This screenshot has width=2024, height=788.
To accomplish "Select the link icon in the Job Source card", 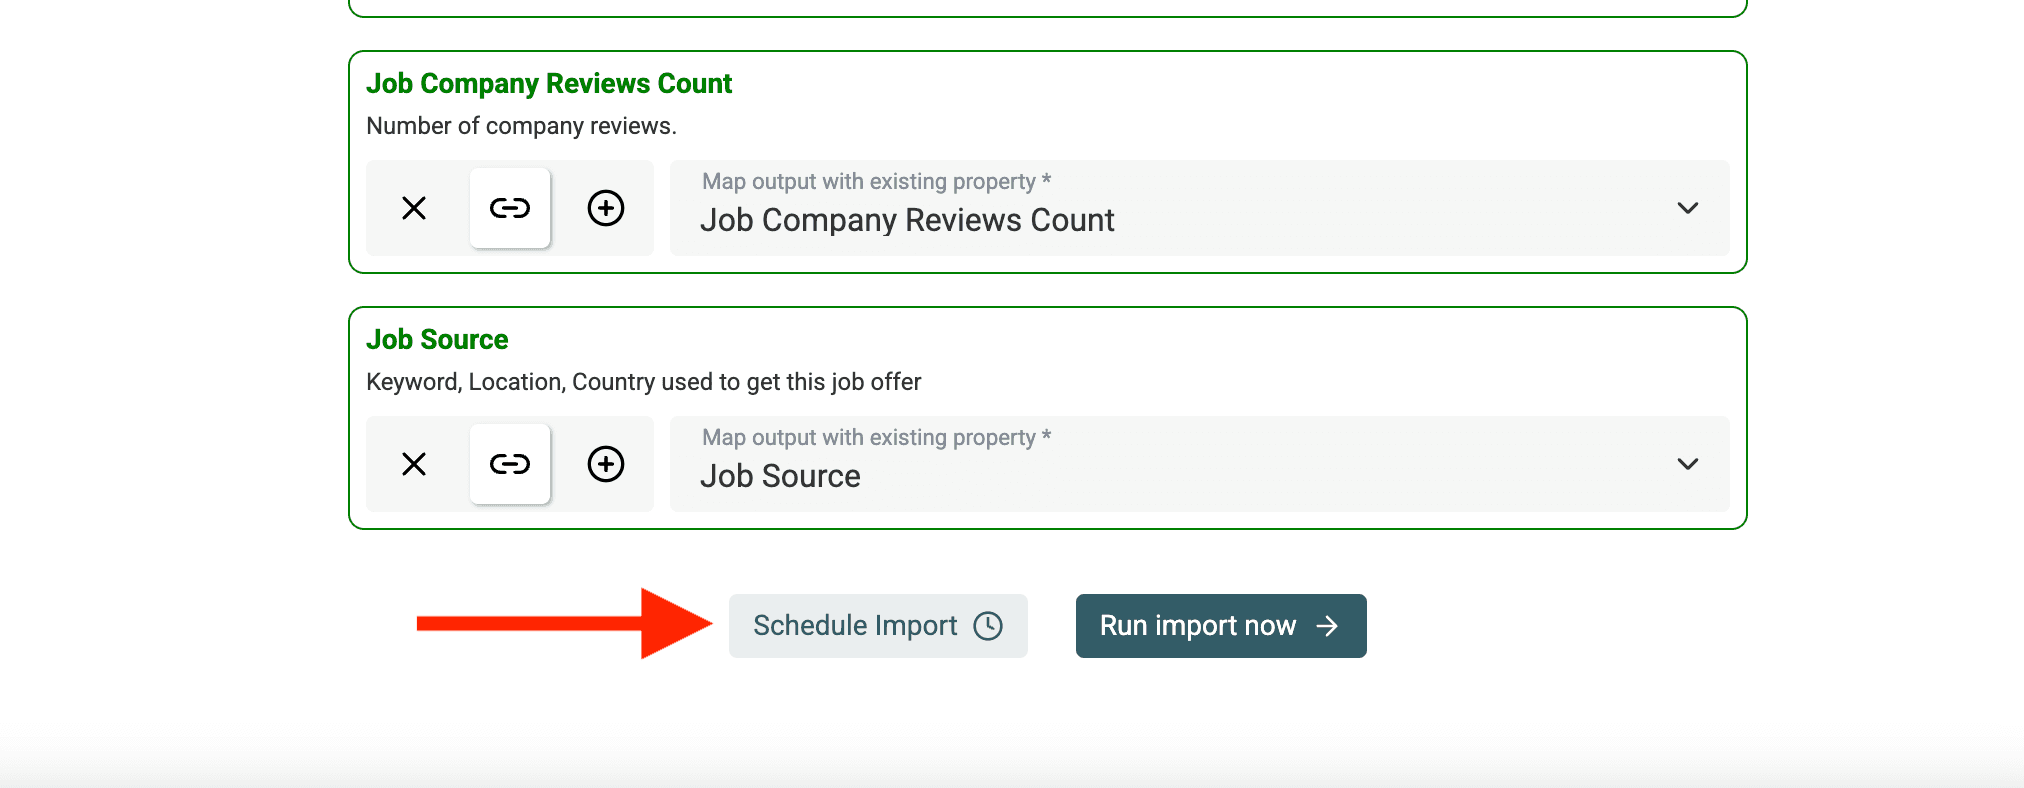I will (x=510, y=464).
